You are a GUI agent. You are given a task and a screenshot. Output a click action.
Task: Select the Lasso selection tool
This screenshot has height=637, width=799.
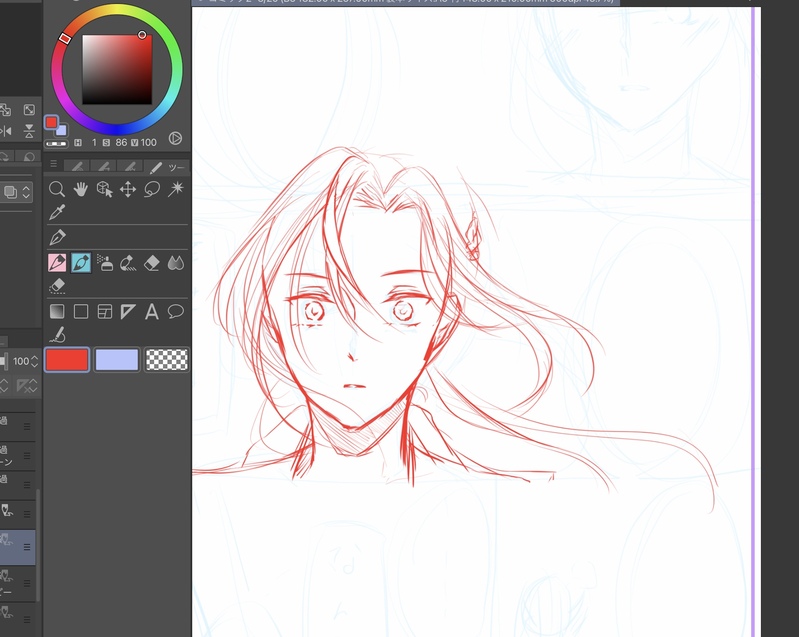pos(152,190)
